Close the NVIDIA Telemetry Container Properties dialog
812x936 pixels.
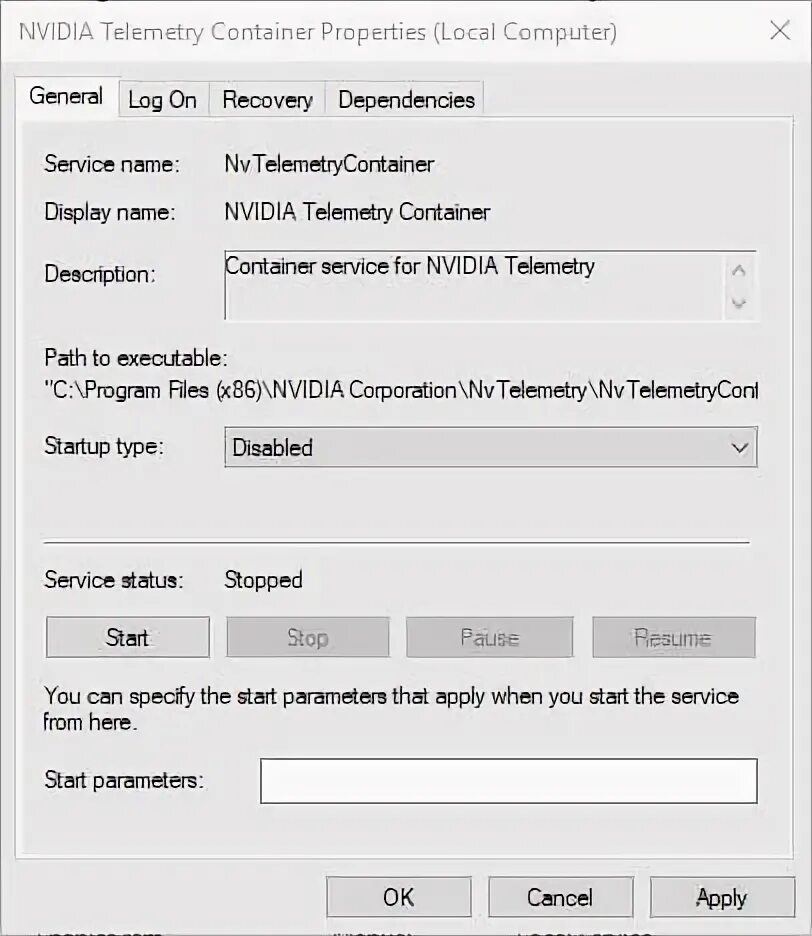tap(780, 31)
